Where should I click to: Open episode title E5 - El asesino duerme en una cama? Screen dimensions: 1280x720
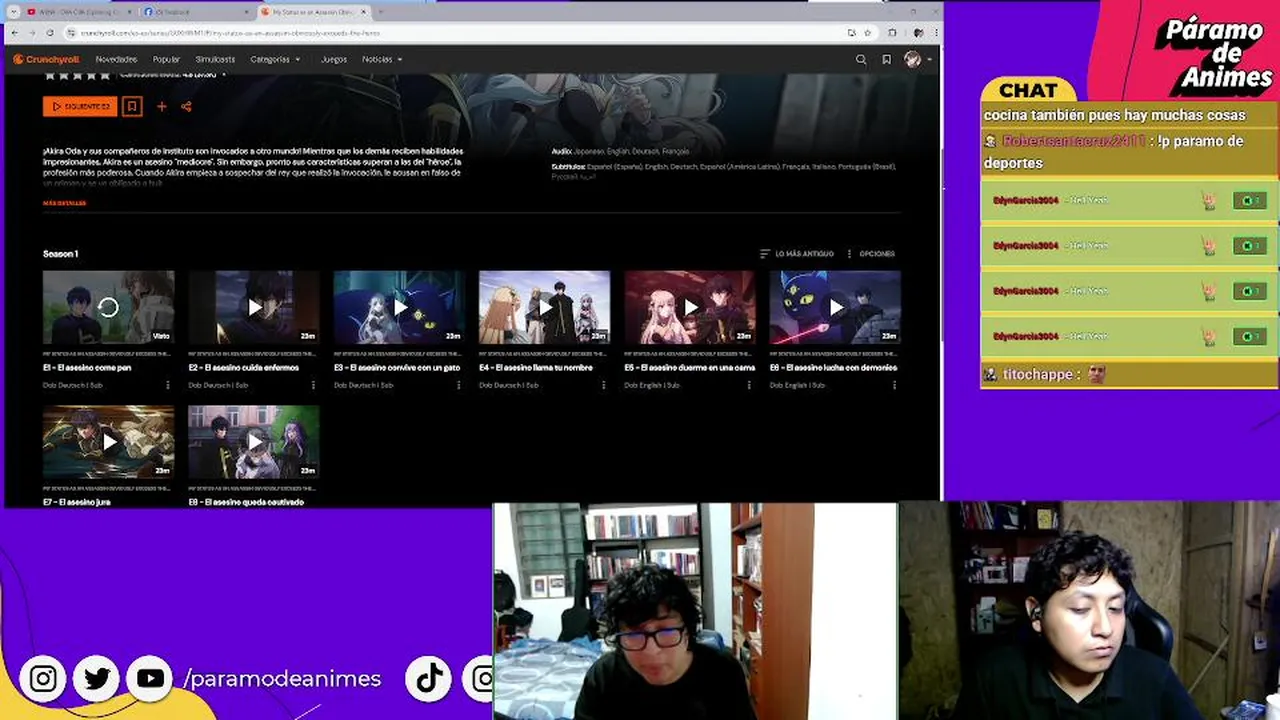(690, 368)
